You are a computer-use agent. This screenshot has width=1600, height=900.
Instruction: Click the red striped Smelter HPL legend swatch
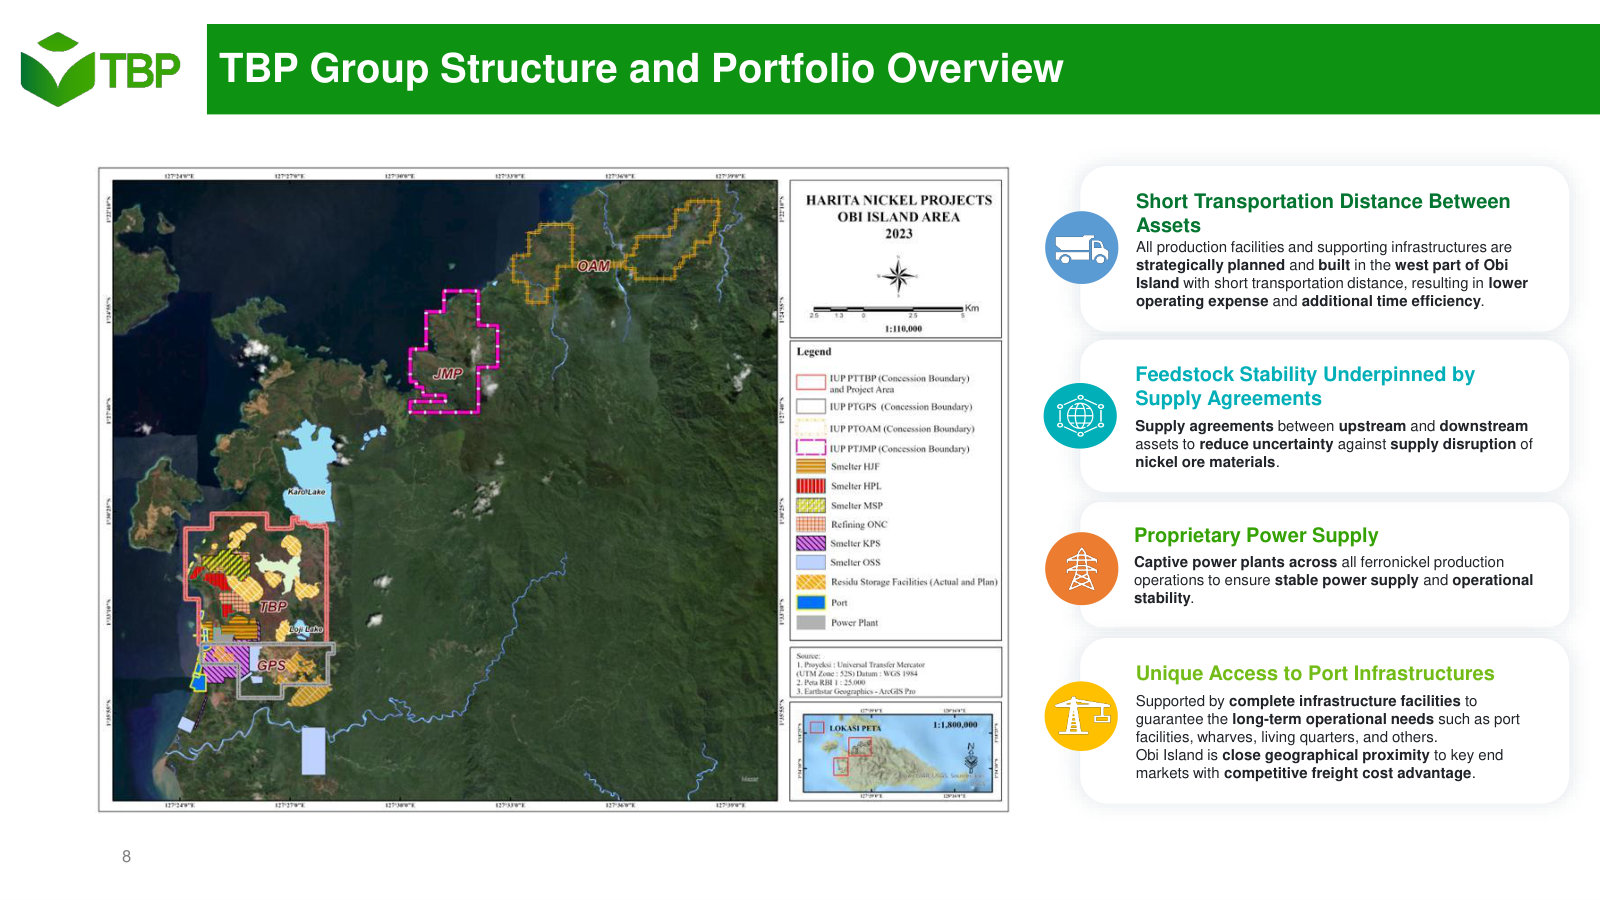pos(810,486)
